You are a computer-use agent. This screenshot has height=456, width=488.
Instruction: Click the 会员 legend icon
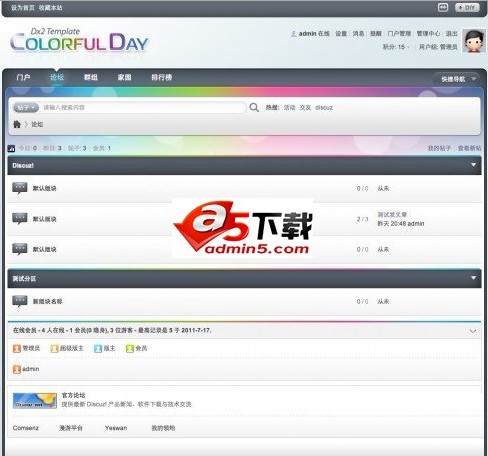pyautogui.click(x=129, y=348)
